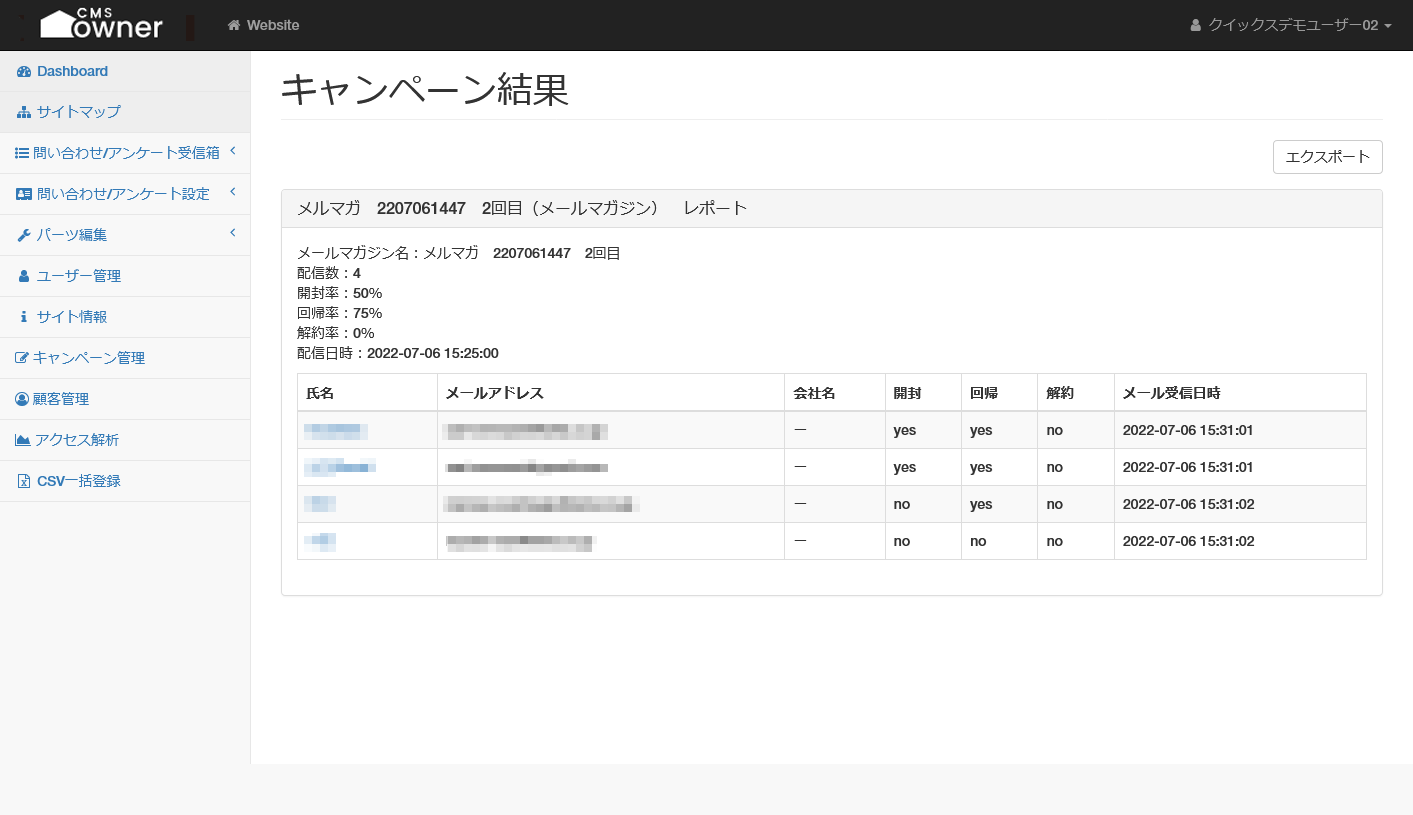This screenshot has width=1413, height=815.
Task: Click the home icon beside Website
Action: pyautogui.click(x=234, y=25)
